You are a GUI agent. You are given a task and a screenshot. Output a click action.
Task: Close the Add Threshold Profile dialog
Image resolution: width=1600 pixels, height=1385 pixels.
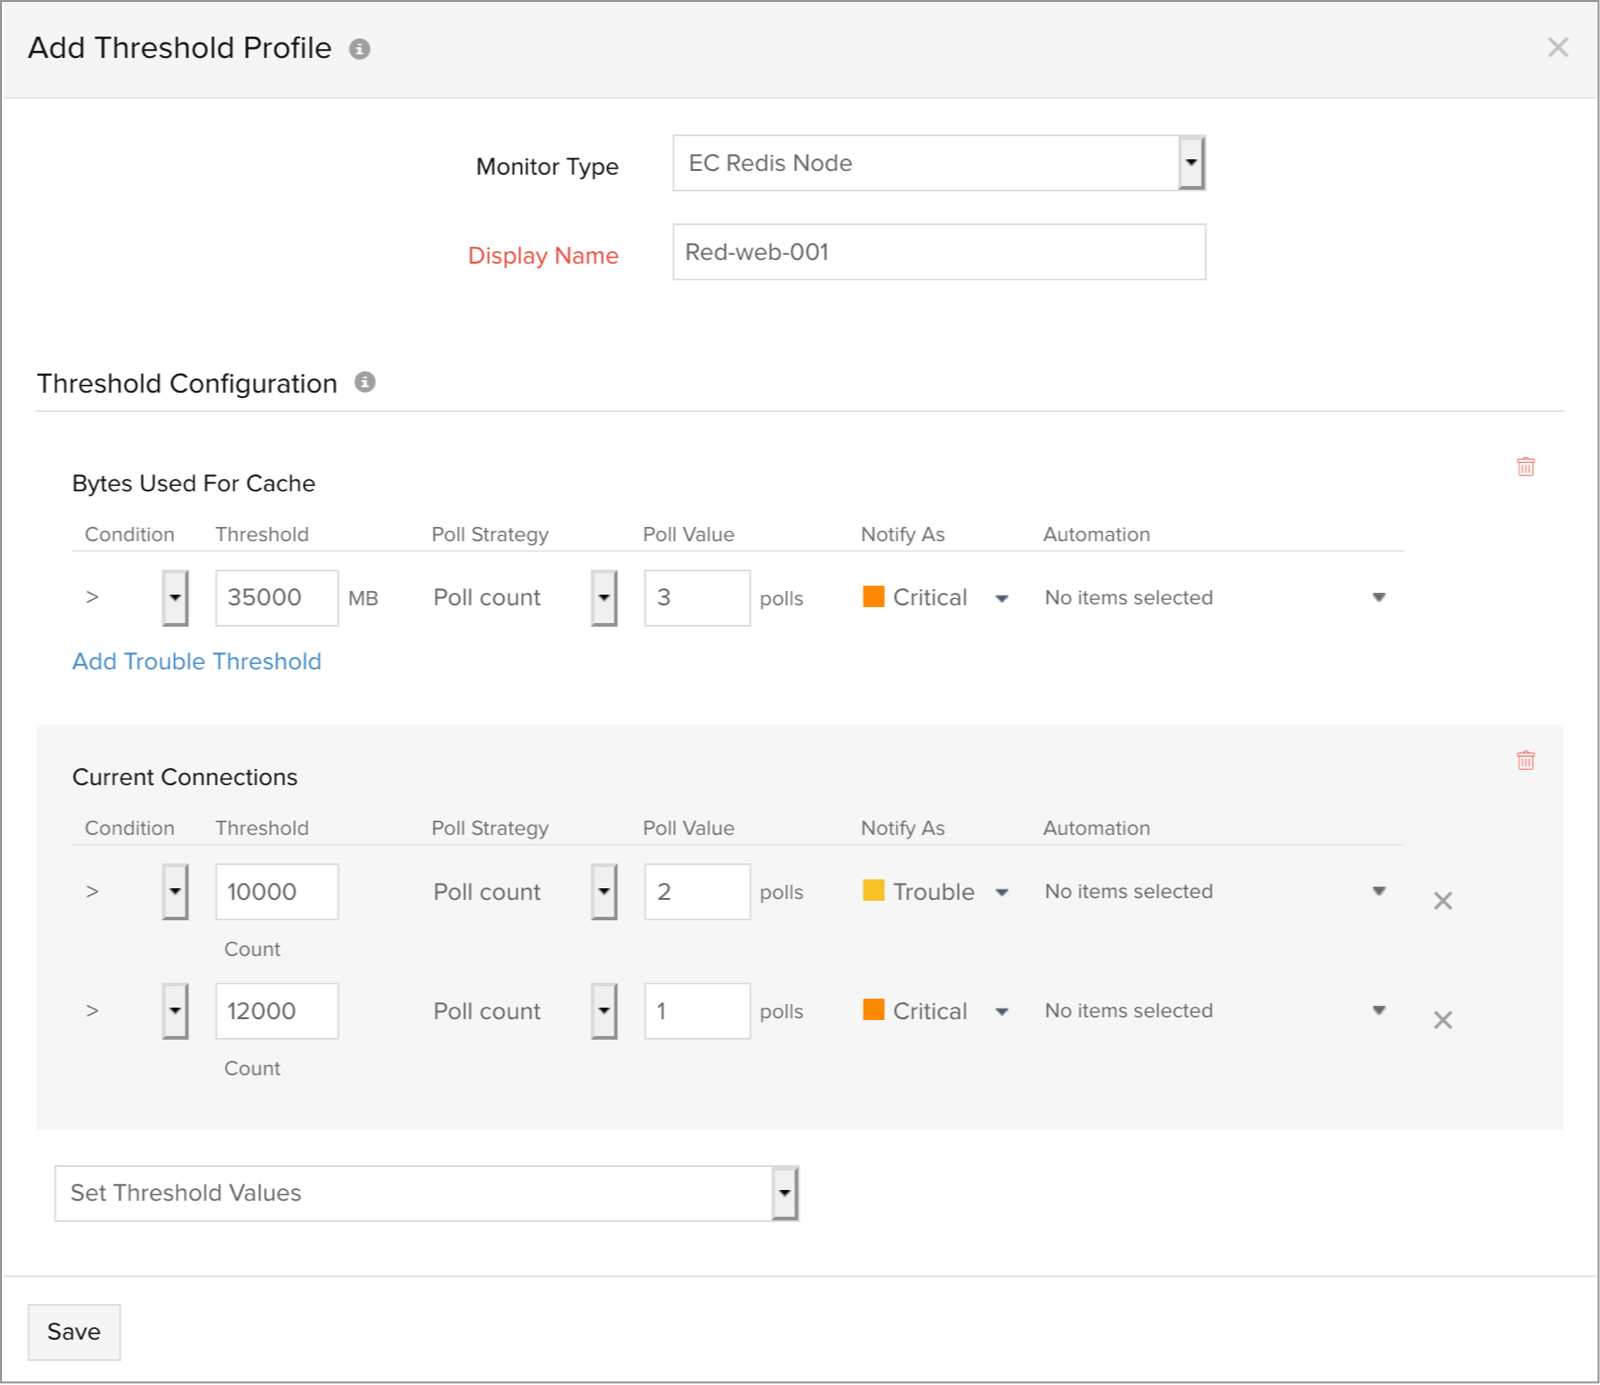pos(1557,47)
